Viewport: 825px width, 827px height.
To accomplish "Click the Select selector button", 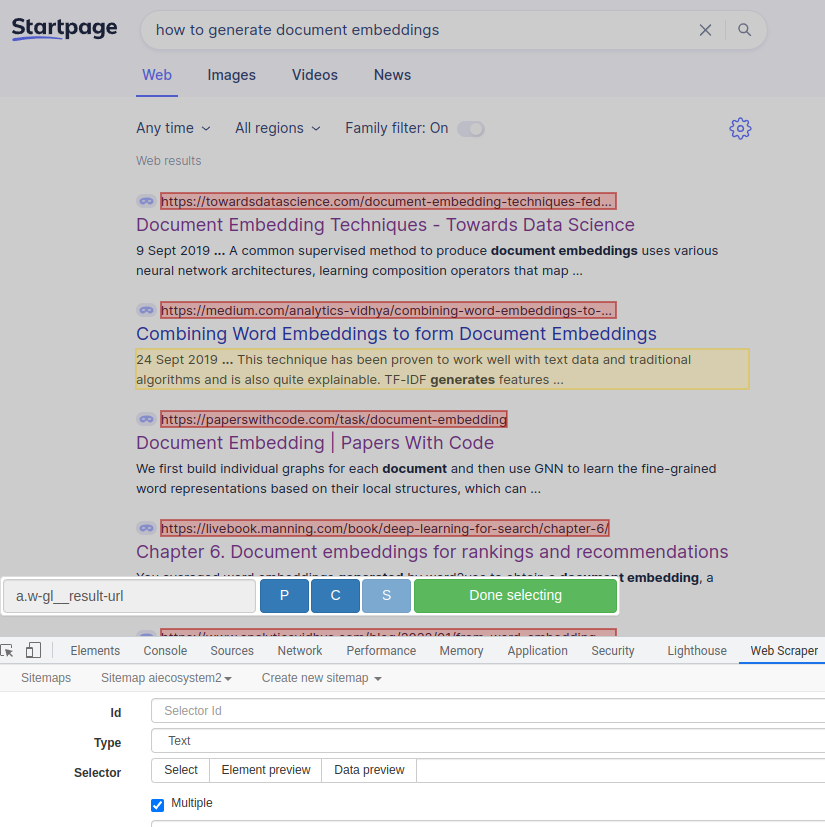I will 180,770.
